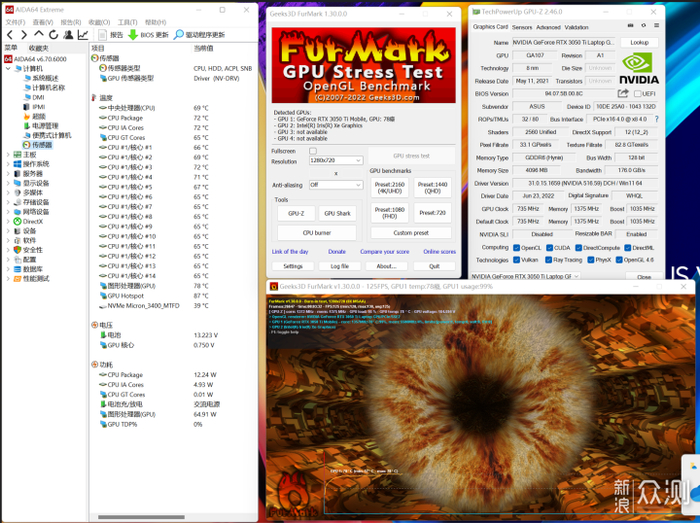The height and width of the screenshot is (523, 700).
Task: Click the CPU burner button
Action: click(x=317, y=232)
